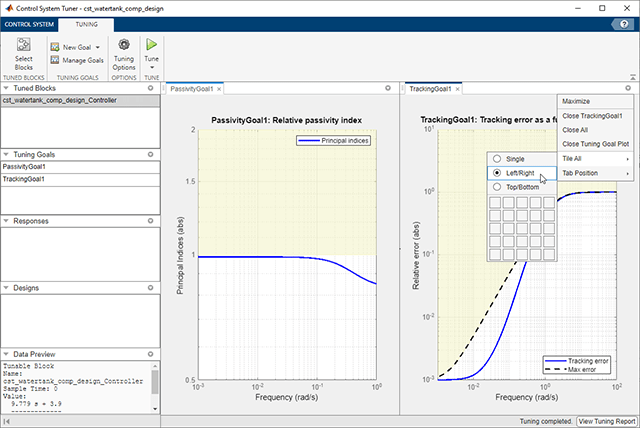Open the PassivityGoal1 plot panel gear menu
Viewport: 640px width, 428px height.
coord(388,89)
